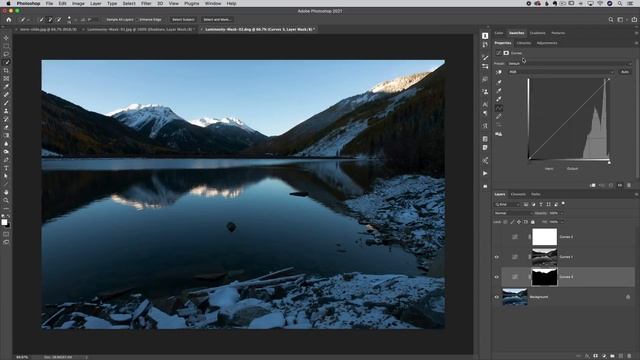Open the layer Fill dropdown arrow
Screen dimensions: 640x360
point(562,222)
